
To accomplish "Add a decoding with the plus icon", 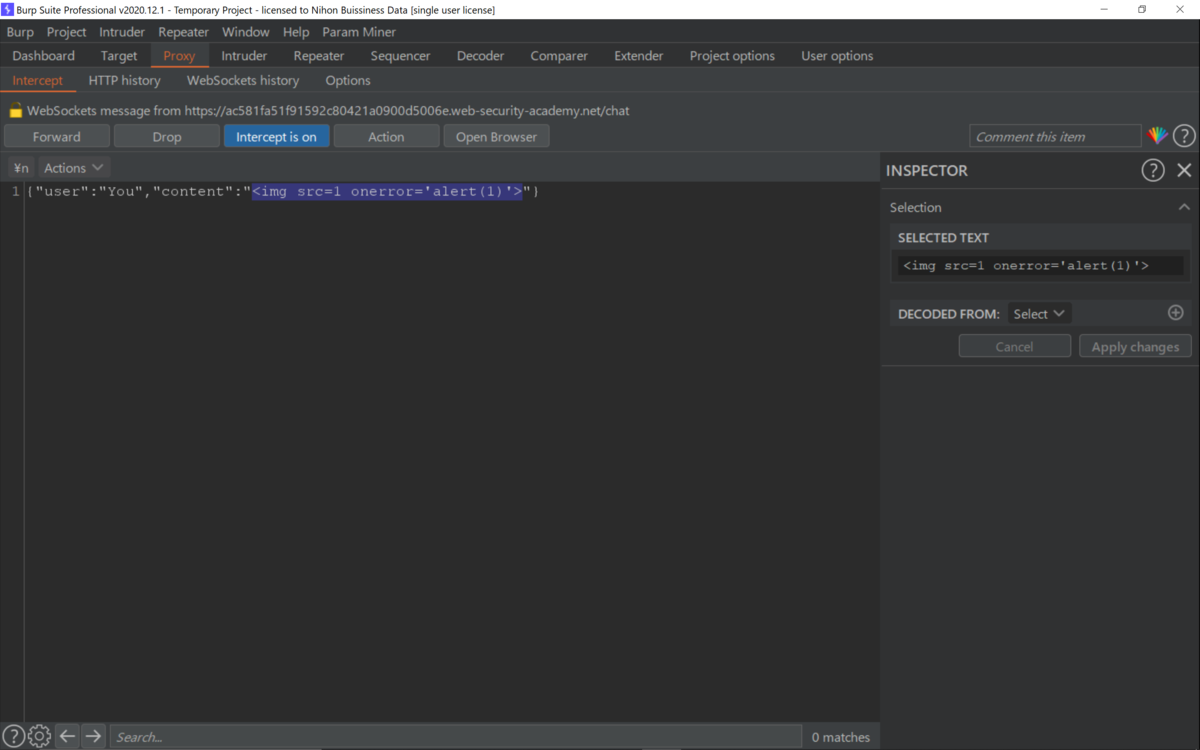I will pyautogui.click(x=1176, y=313).
